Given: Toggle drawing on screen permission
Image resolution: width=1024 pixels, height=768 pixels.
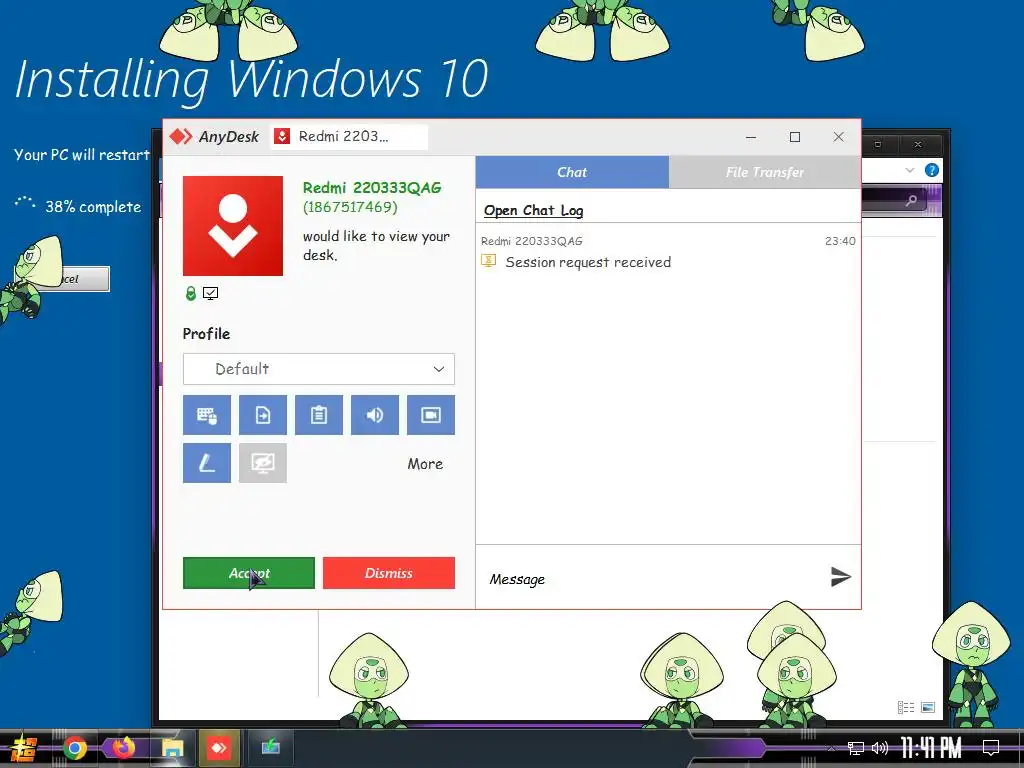Looking at the screenshot, I should [x=206, y=463].
